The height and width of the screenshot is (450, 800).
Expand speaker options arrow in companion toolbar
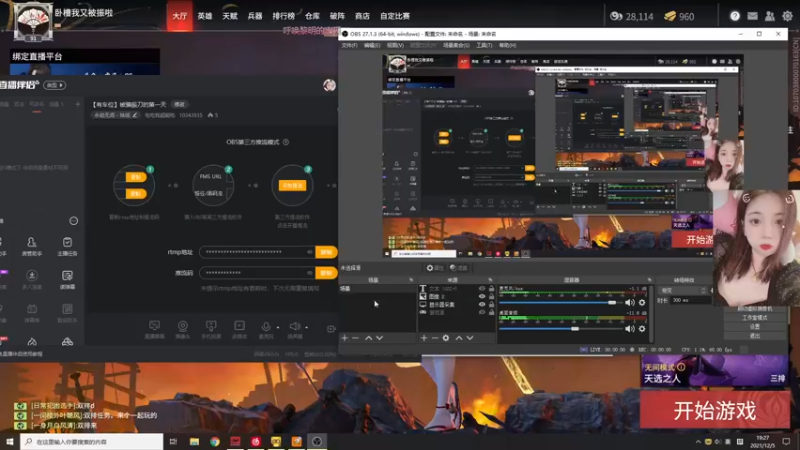pyautogui.click(x=306, y=328)
